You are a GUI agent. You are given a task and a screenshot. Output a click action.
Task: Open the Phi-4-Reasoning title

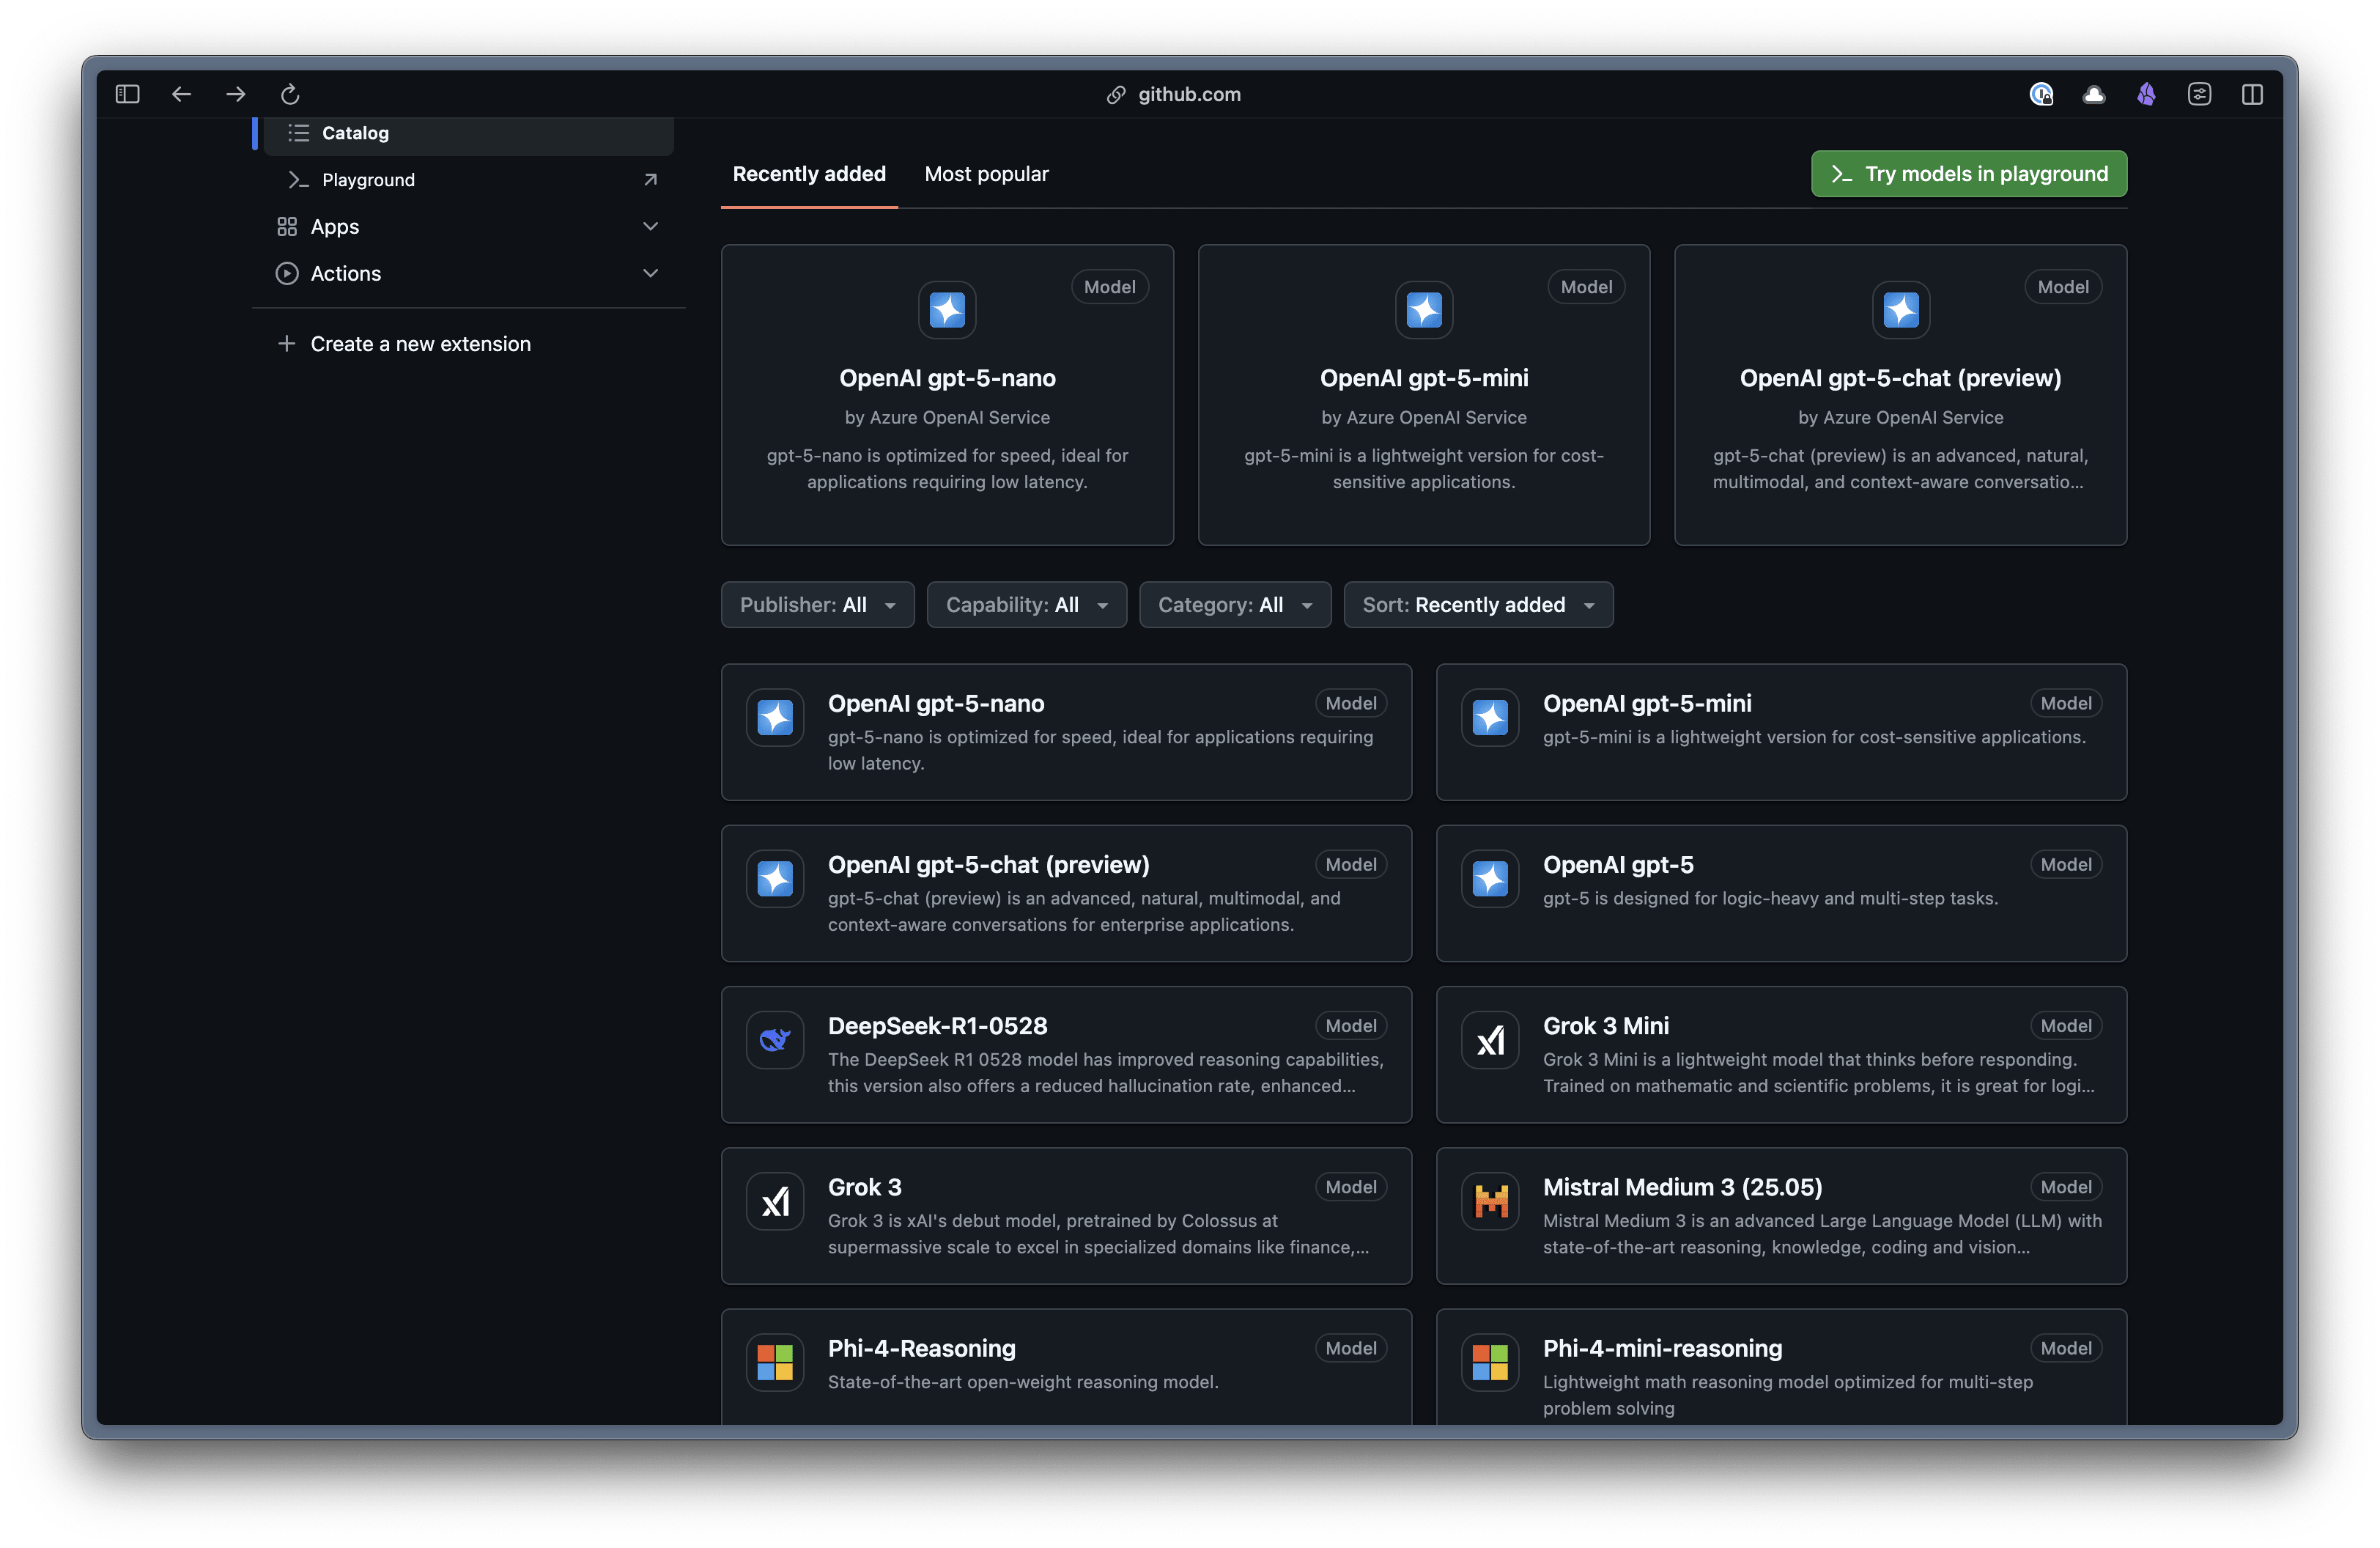click(921, 1348)
